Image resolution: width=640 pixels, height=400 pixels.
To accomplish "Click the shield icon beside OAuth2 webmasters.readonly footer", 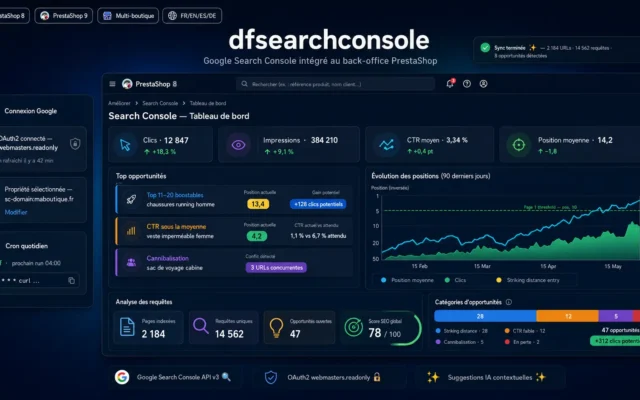I will point(271,378).
